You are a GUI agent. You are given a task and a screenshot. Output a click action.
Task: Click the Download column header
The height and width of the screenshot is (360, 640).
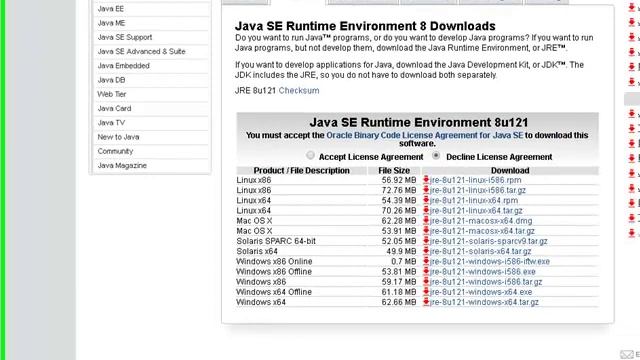pos(510,171)
